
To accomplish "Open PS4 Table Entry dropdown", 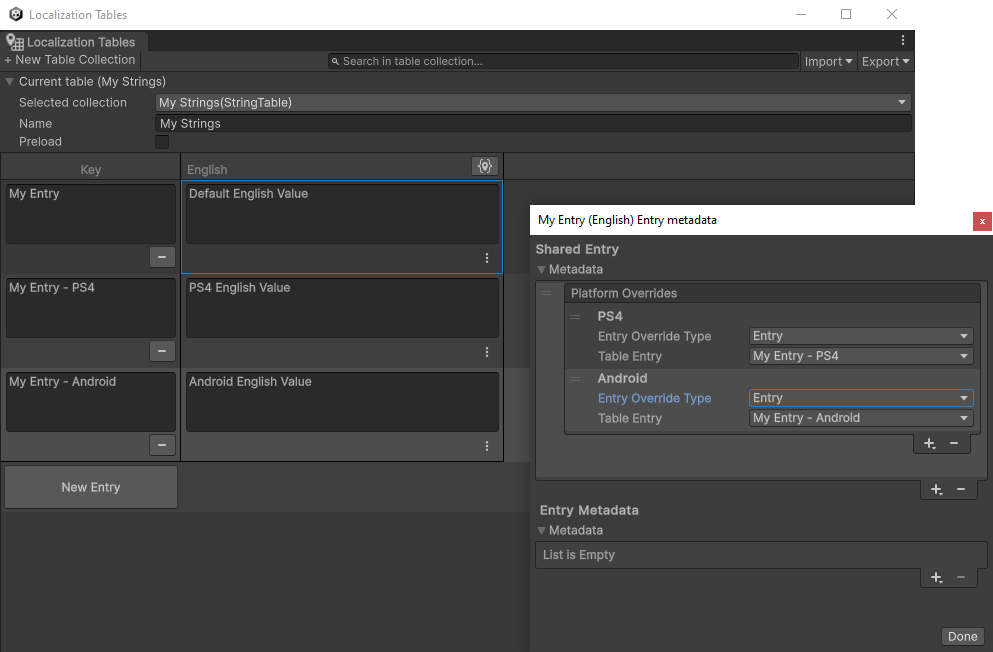I will 861,356.
